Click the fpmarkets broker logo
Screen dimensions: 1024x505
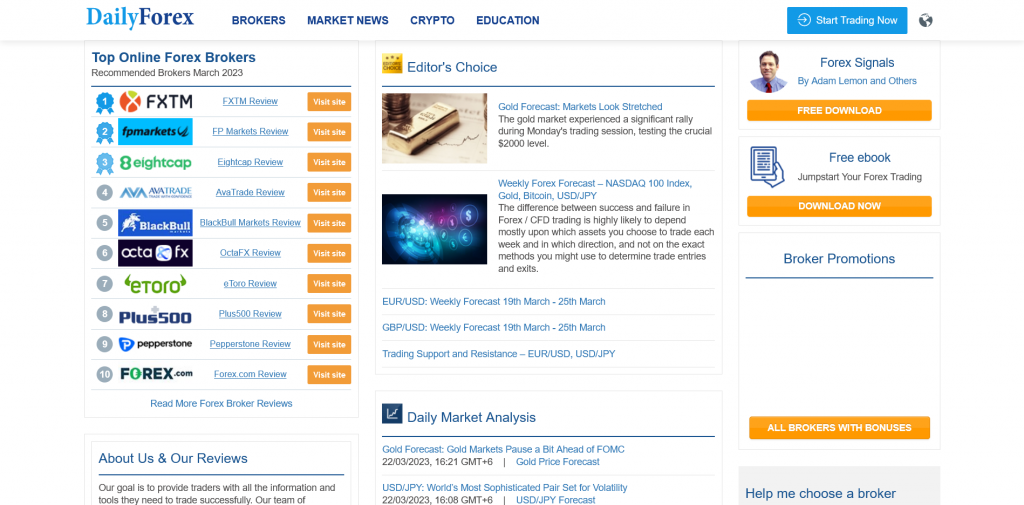pyautogui.click(x=155, y=131)
